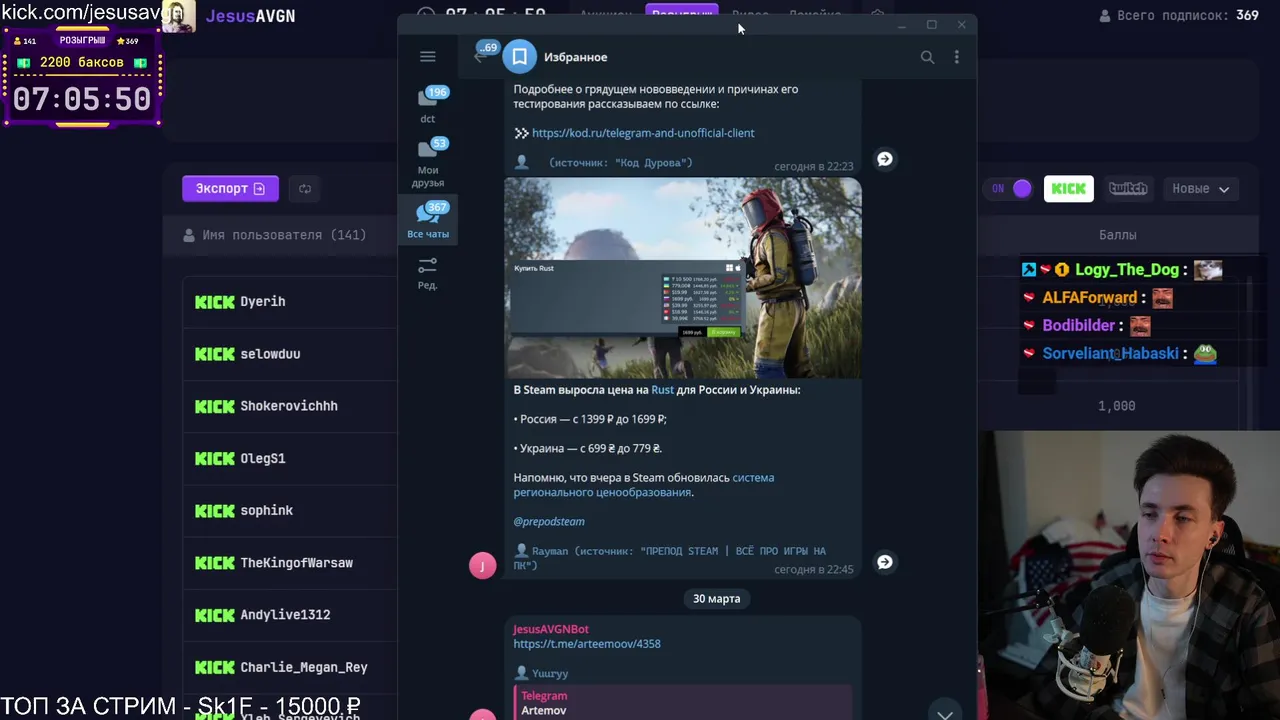
Task: Click the 30 марта date badge
Action: (717, 598)
